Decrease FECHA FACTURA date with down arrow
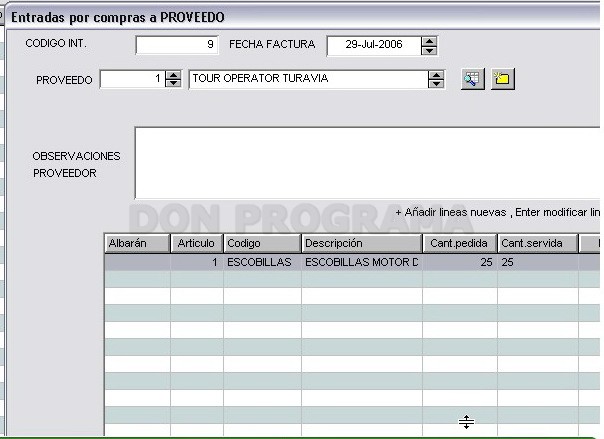This screenshot has height=439, width=604. (x=429, y=50)
